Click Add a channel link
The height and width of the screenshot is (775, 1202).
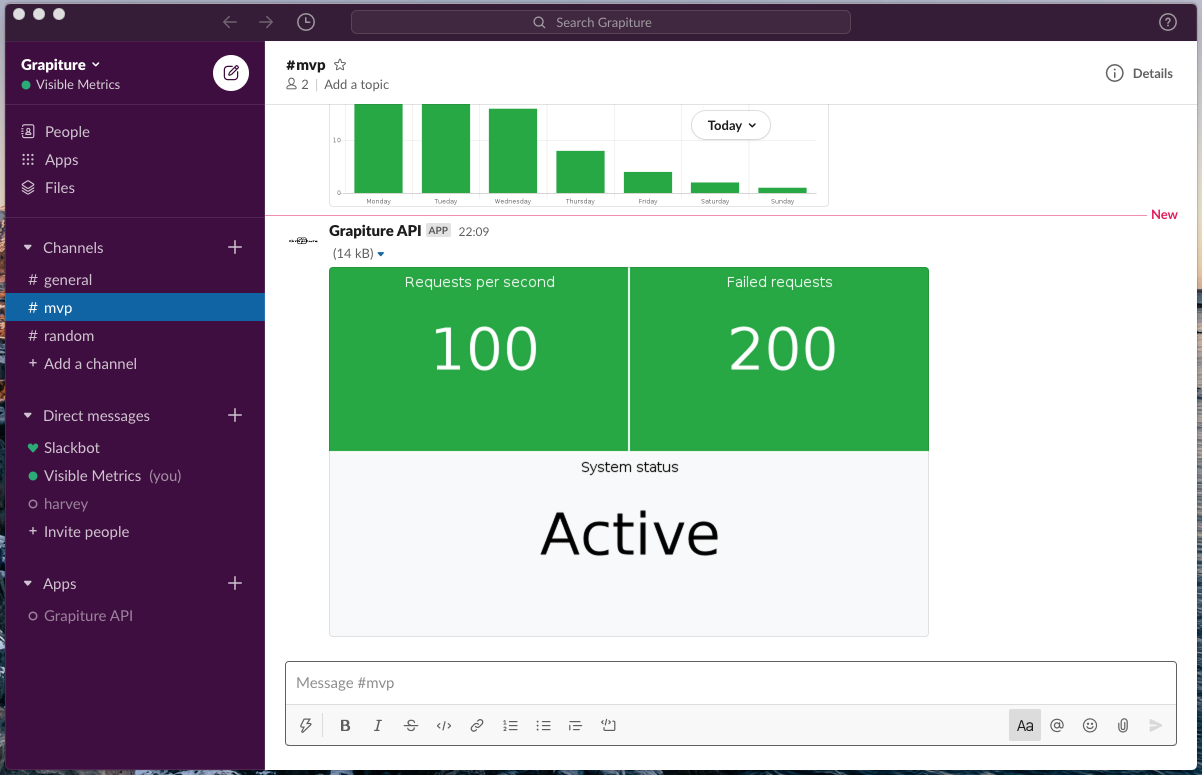point(90,364)
